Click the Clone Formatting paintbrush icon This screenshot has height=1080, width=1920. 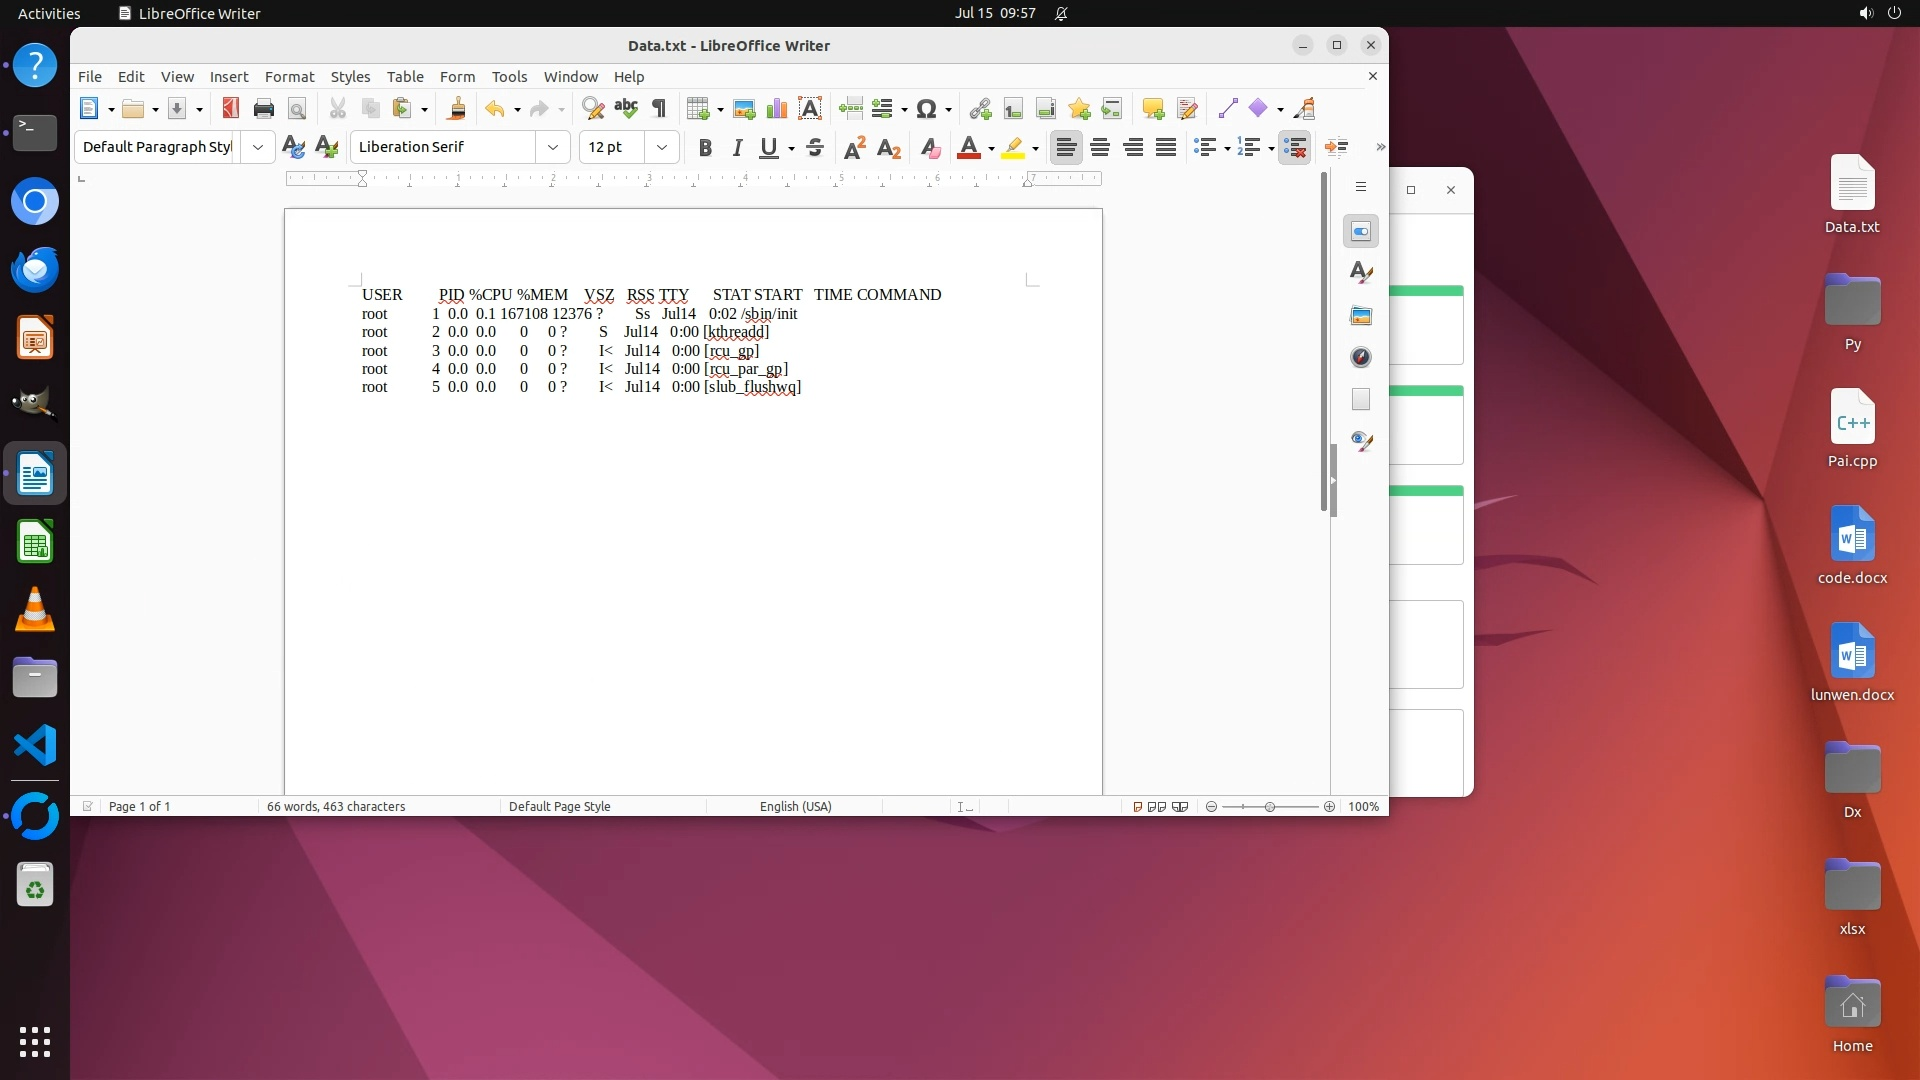coord(457,109)
